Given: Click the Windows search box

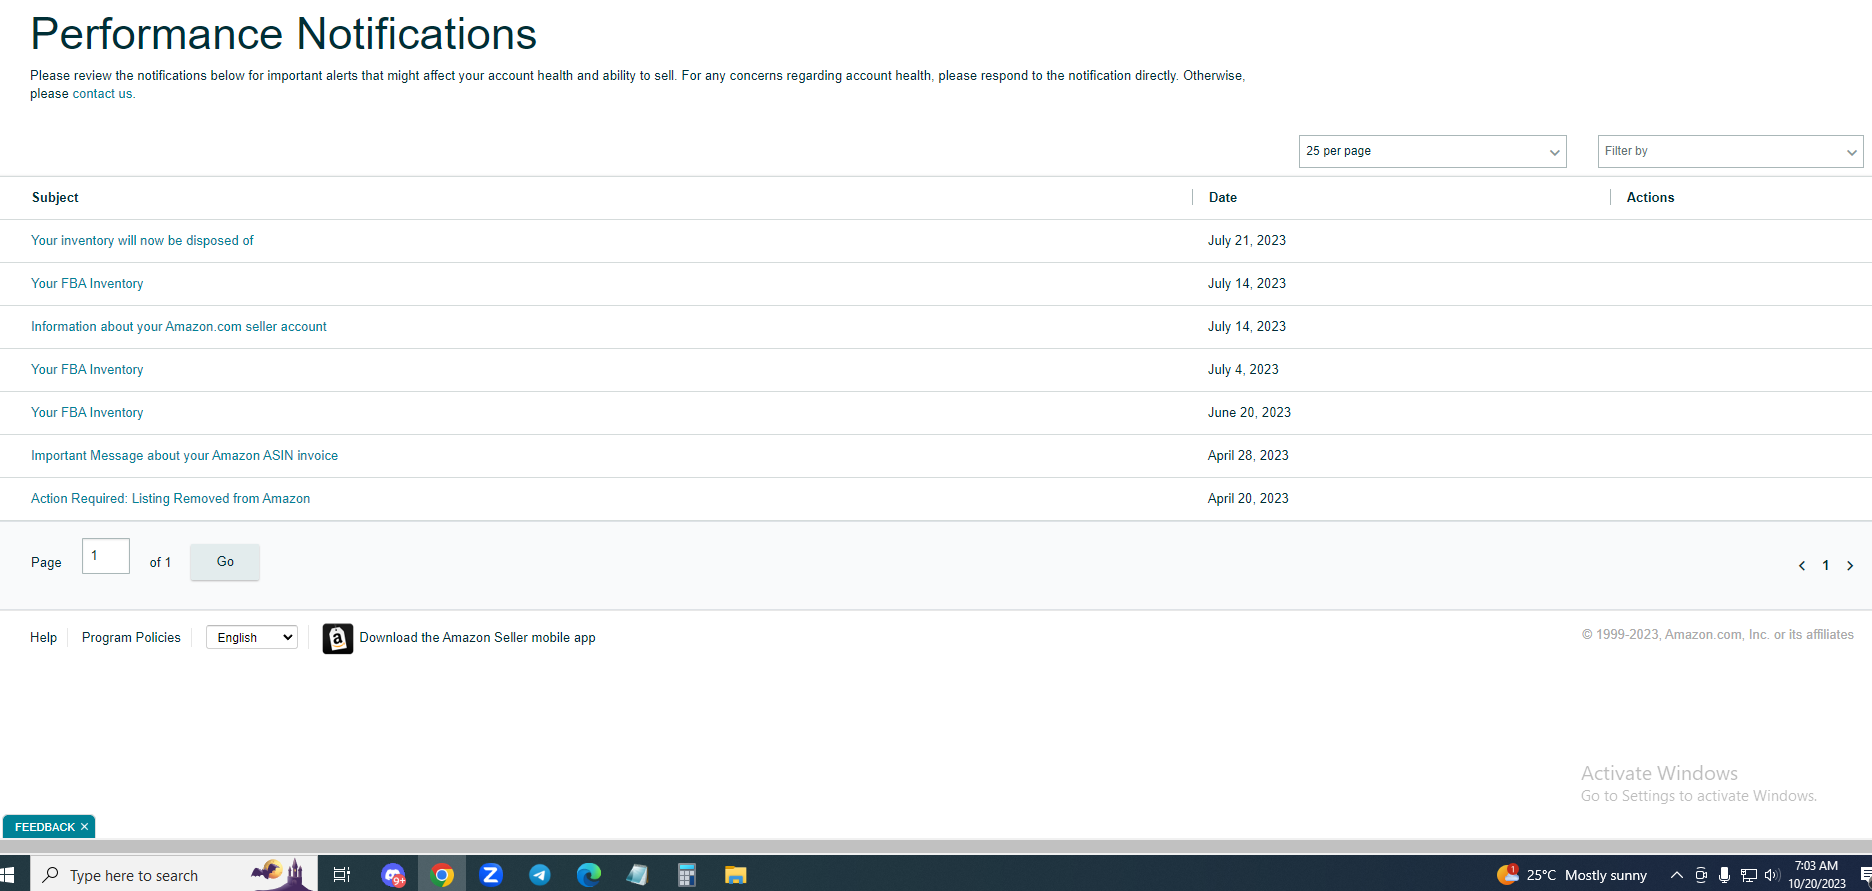Looking at the screenshot, I should (175, 875).
